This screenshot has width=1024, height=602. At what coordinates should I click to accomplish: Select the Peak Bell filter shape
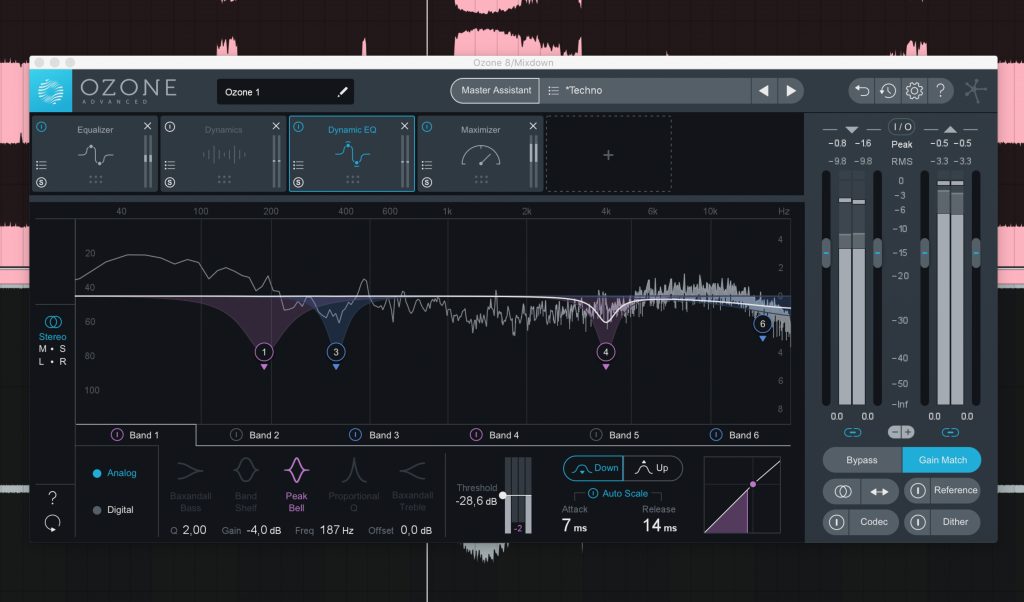click(x=299, y=483)
